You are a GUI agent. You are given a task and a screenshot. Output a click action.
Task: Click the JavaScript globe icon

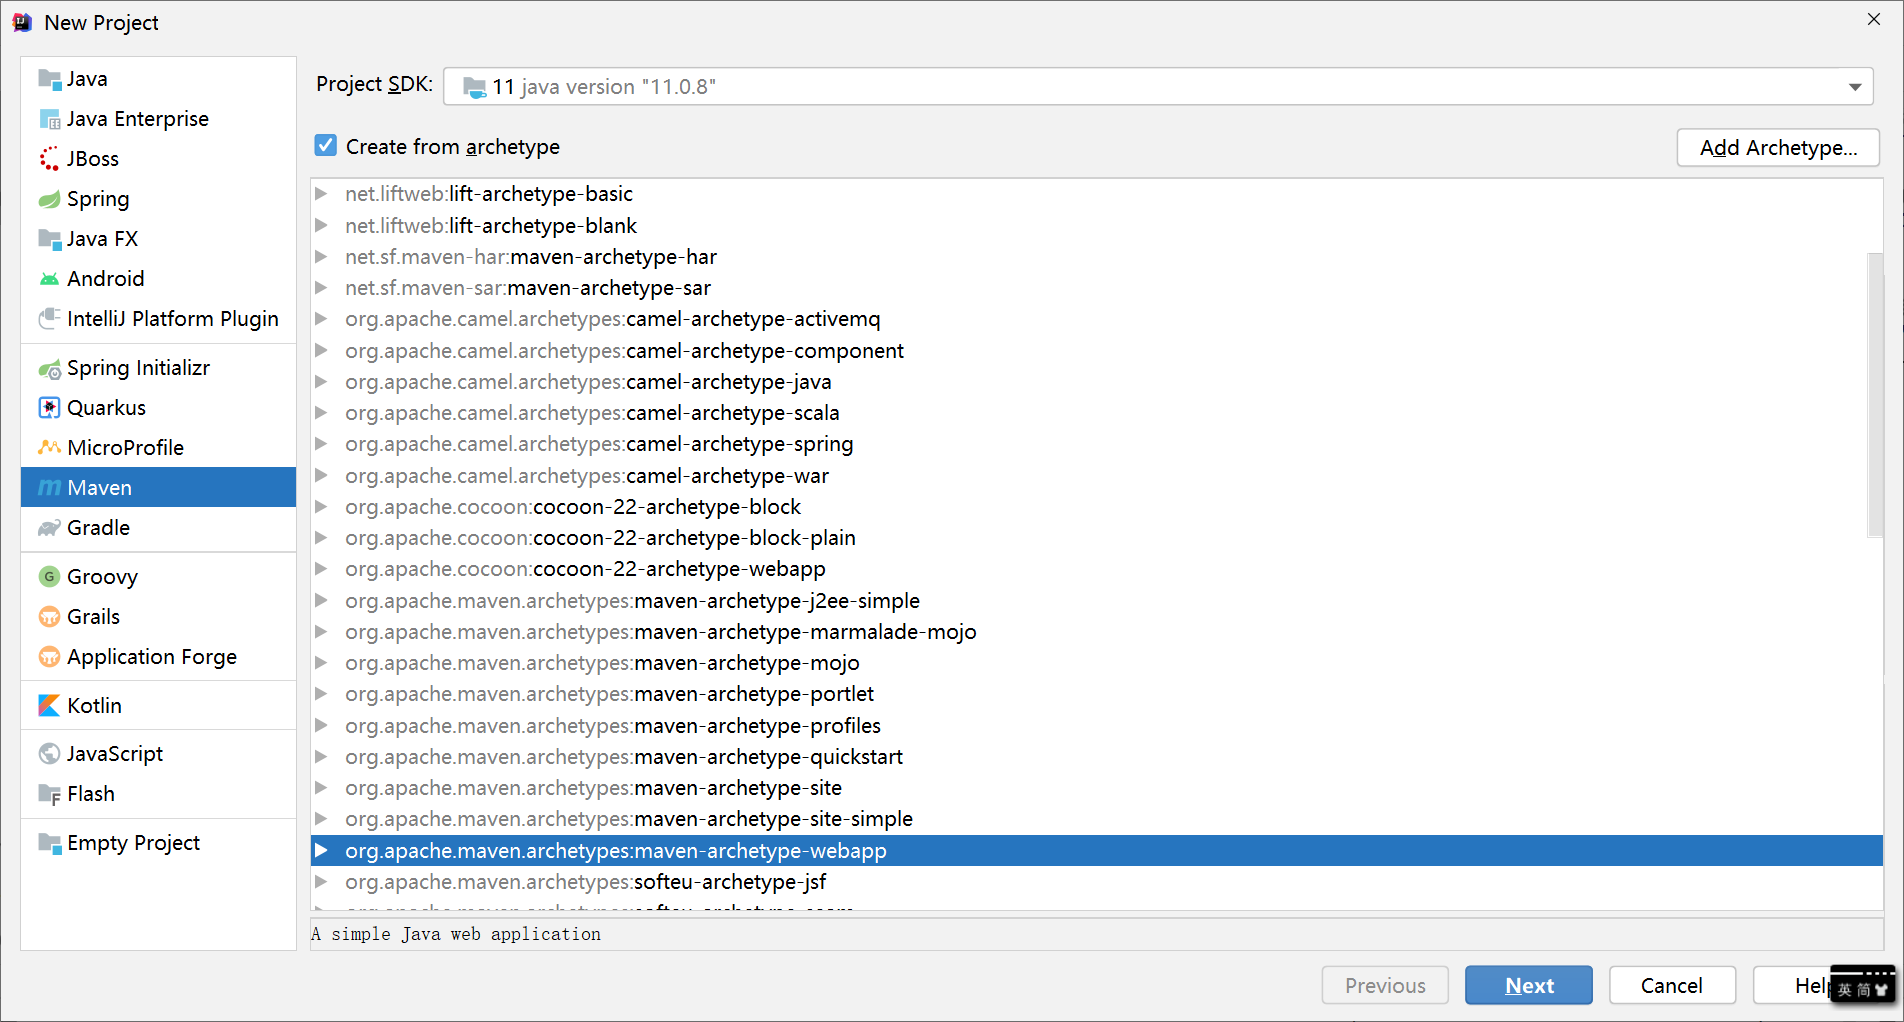click(49, 754)
